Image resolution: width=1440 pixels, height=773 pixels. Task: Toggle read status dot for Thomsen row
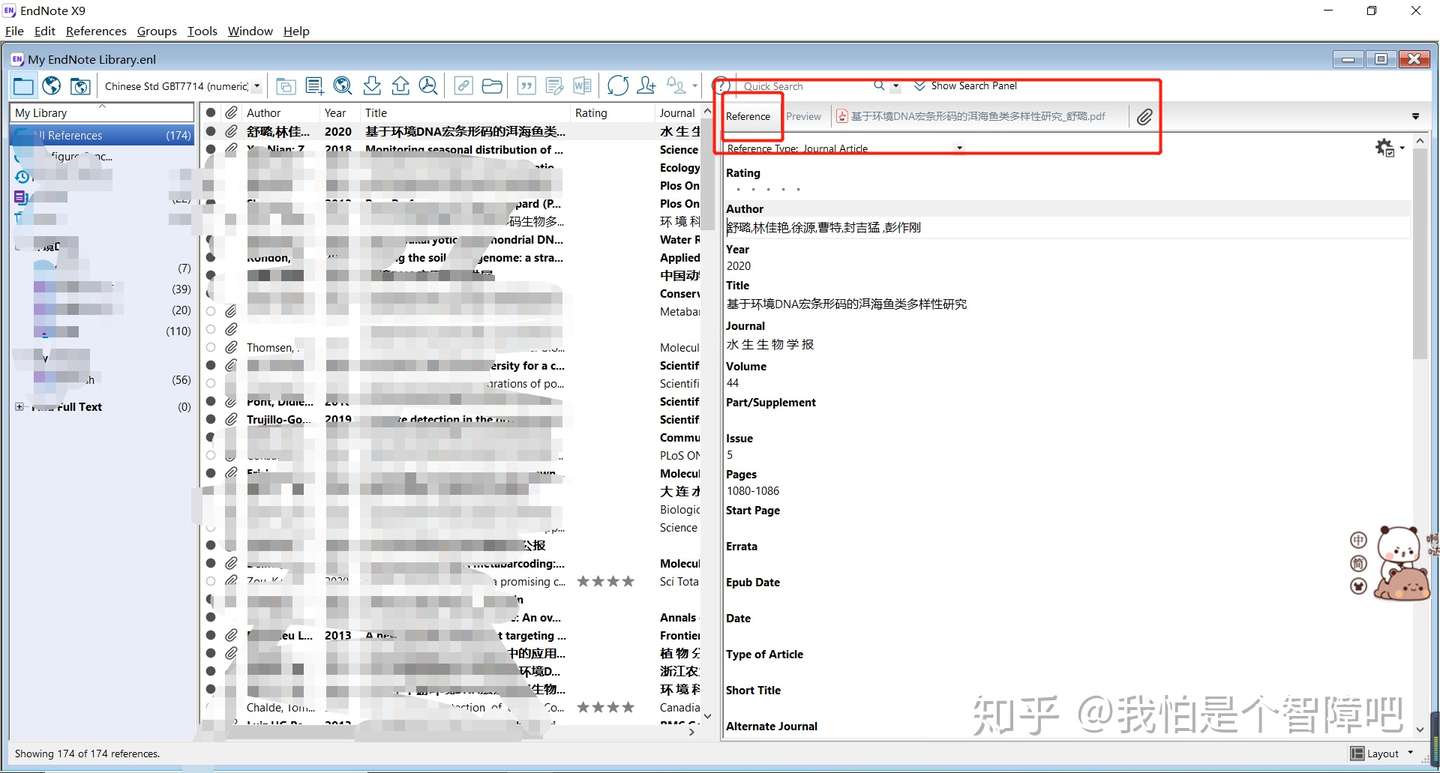pyautogui.click(x=211, y=347)
